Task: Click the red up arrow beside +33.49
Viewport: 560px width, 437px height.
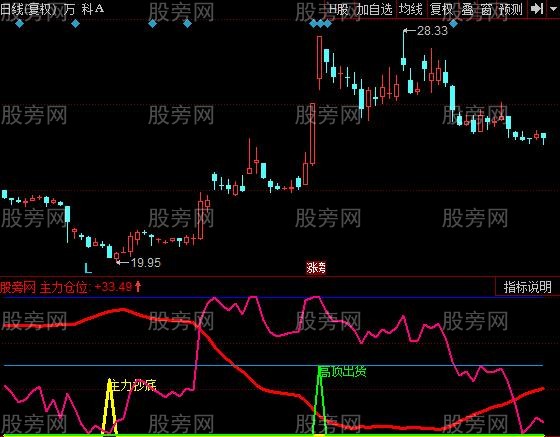Action: click(x=138, y=286)
